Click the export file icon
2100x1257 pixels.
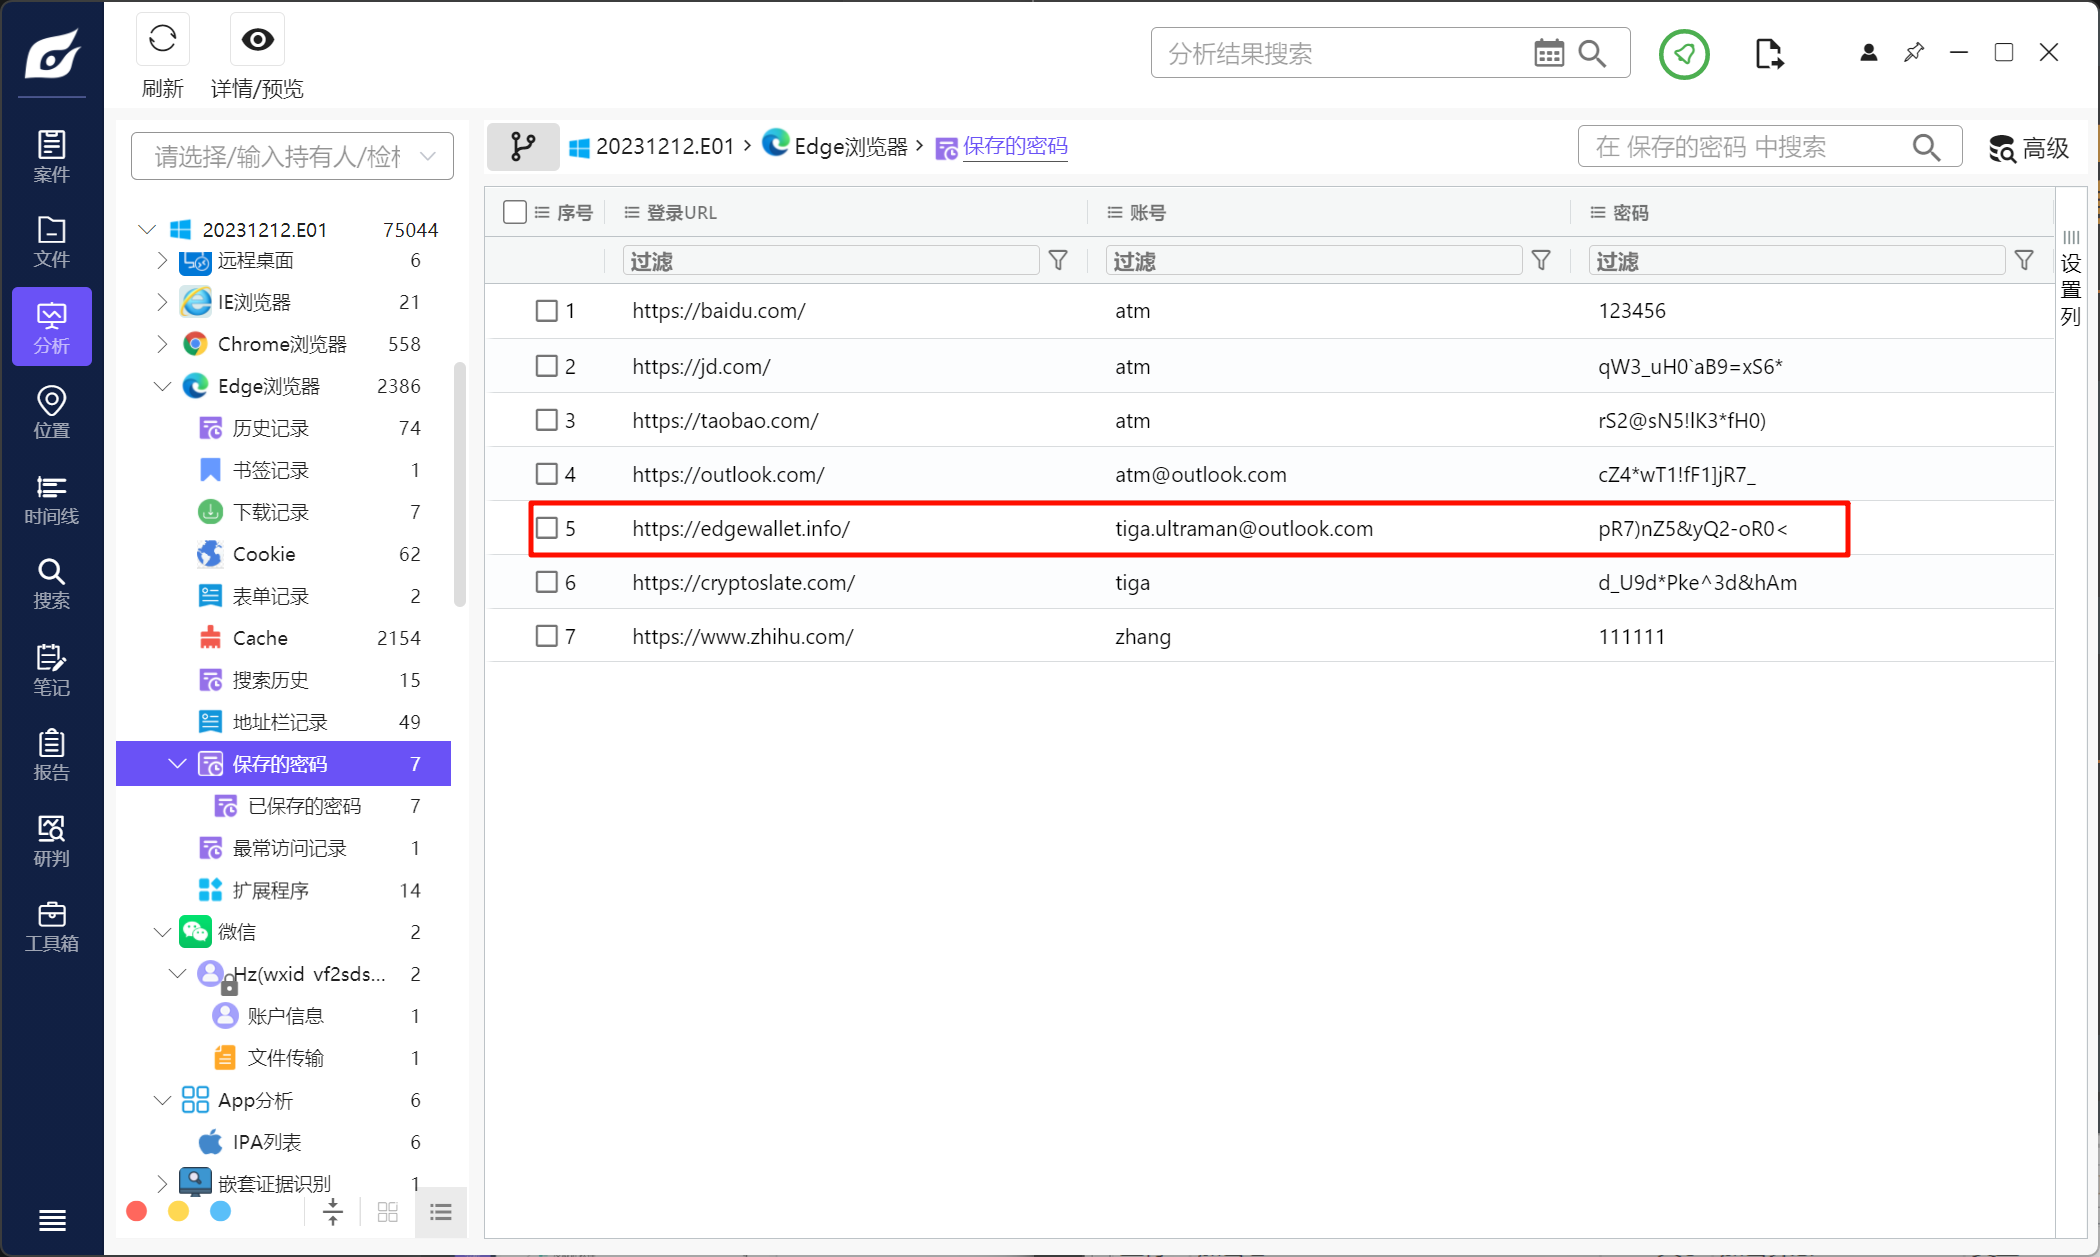click(x=1768, y=53)
